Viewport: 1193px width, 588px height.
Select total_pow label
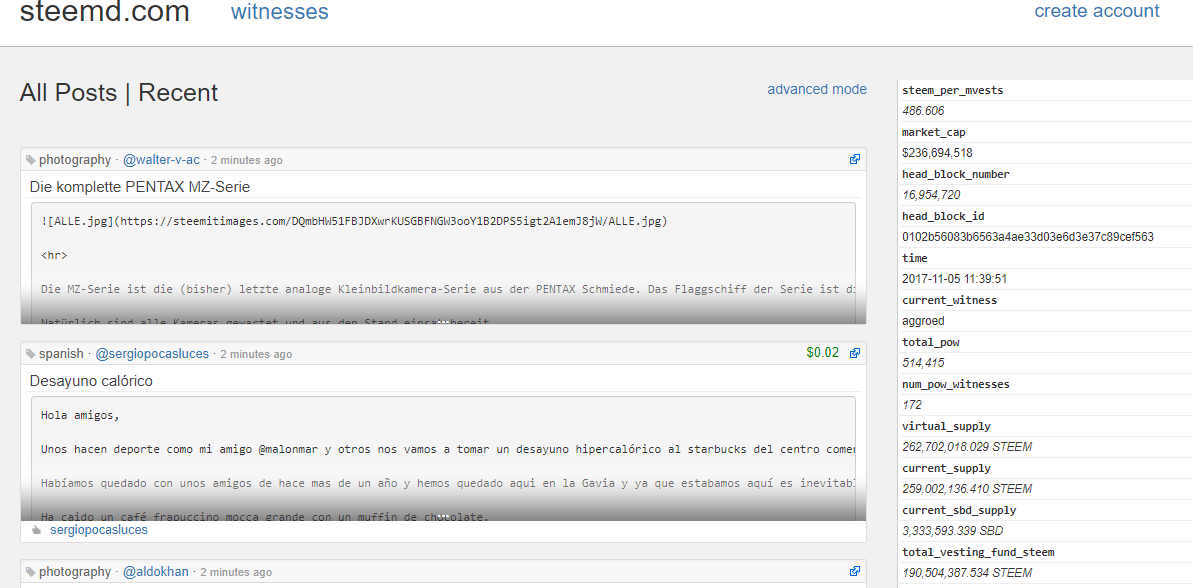(x=931, y=342)
